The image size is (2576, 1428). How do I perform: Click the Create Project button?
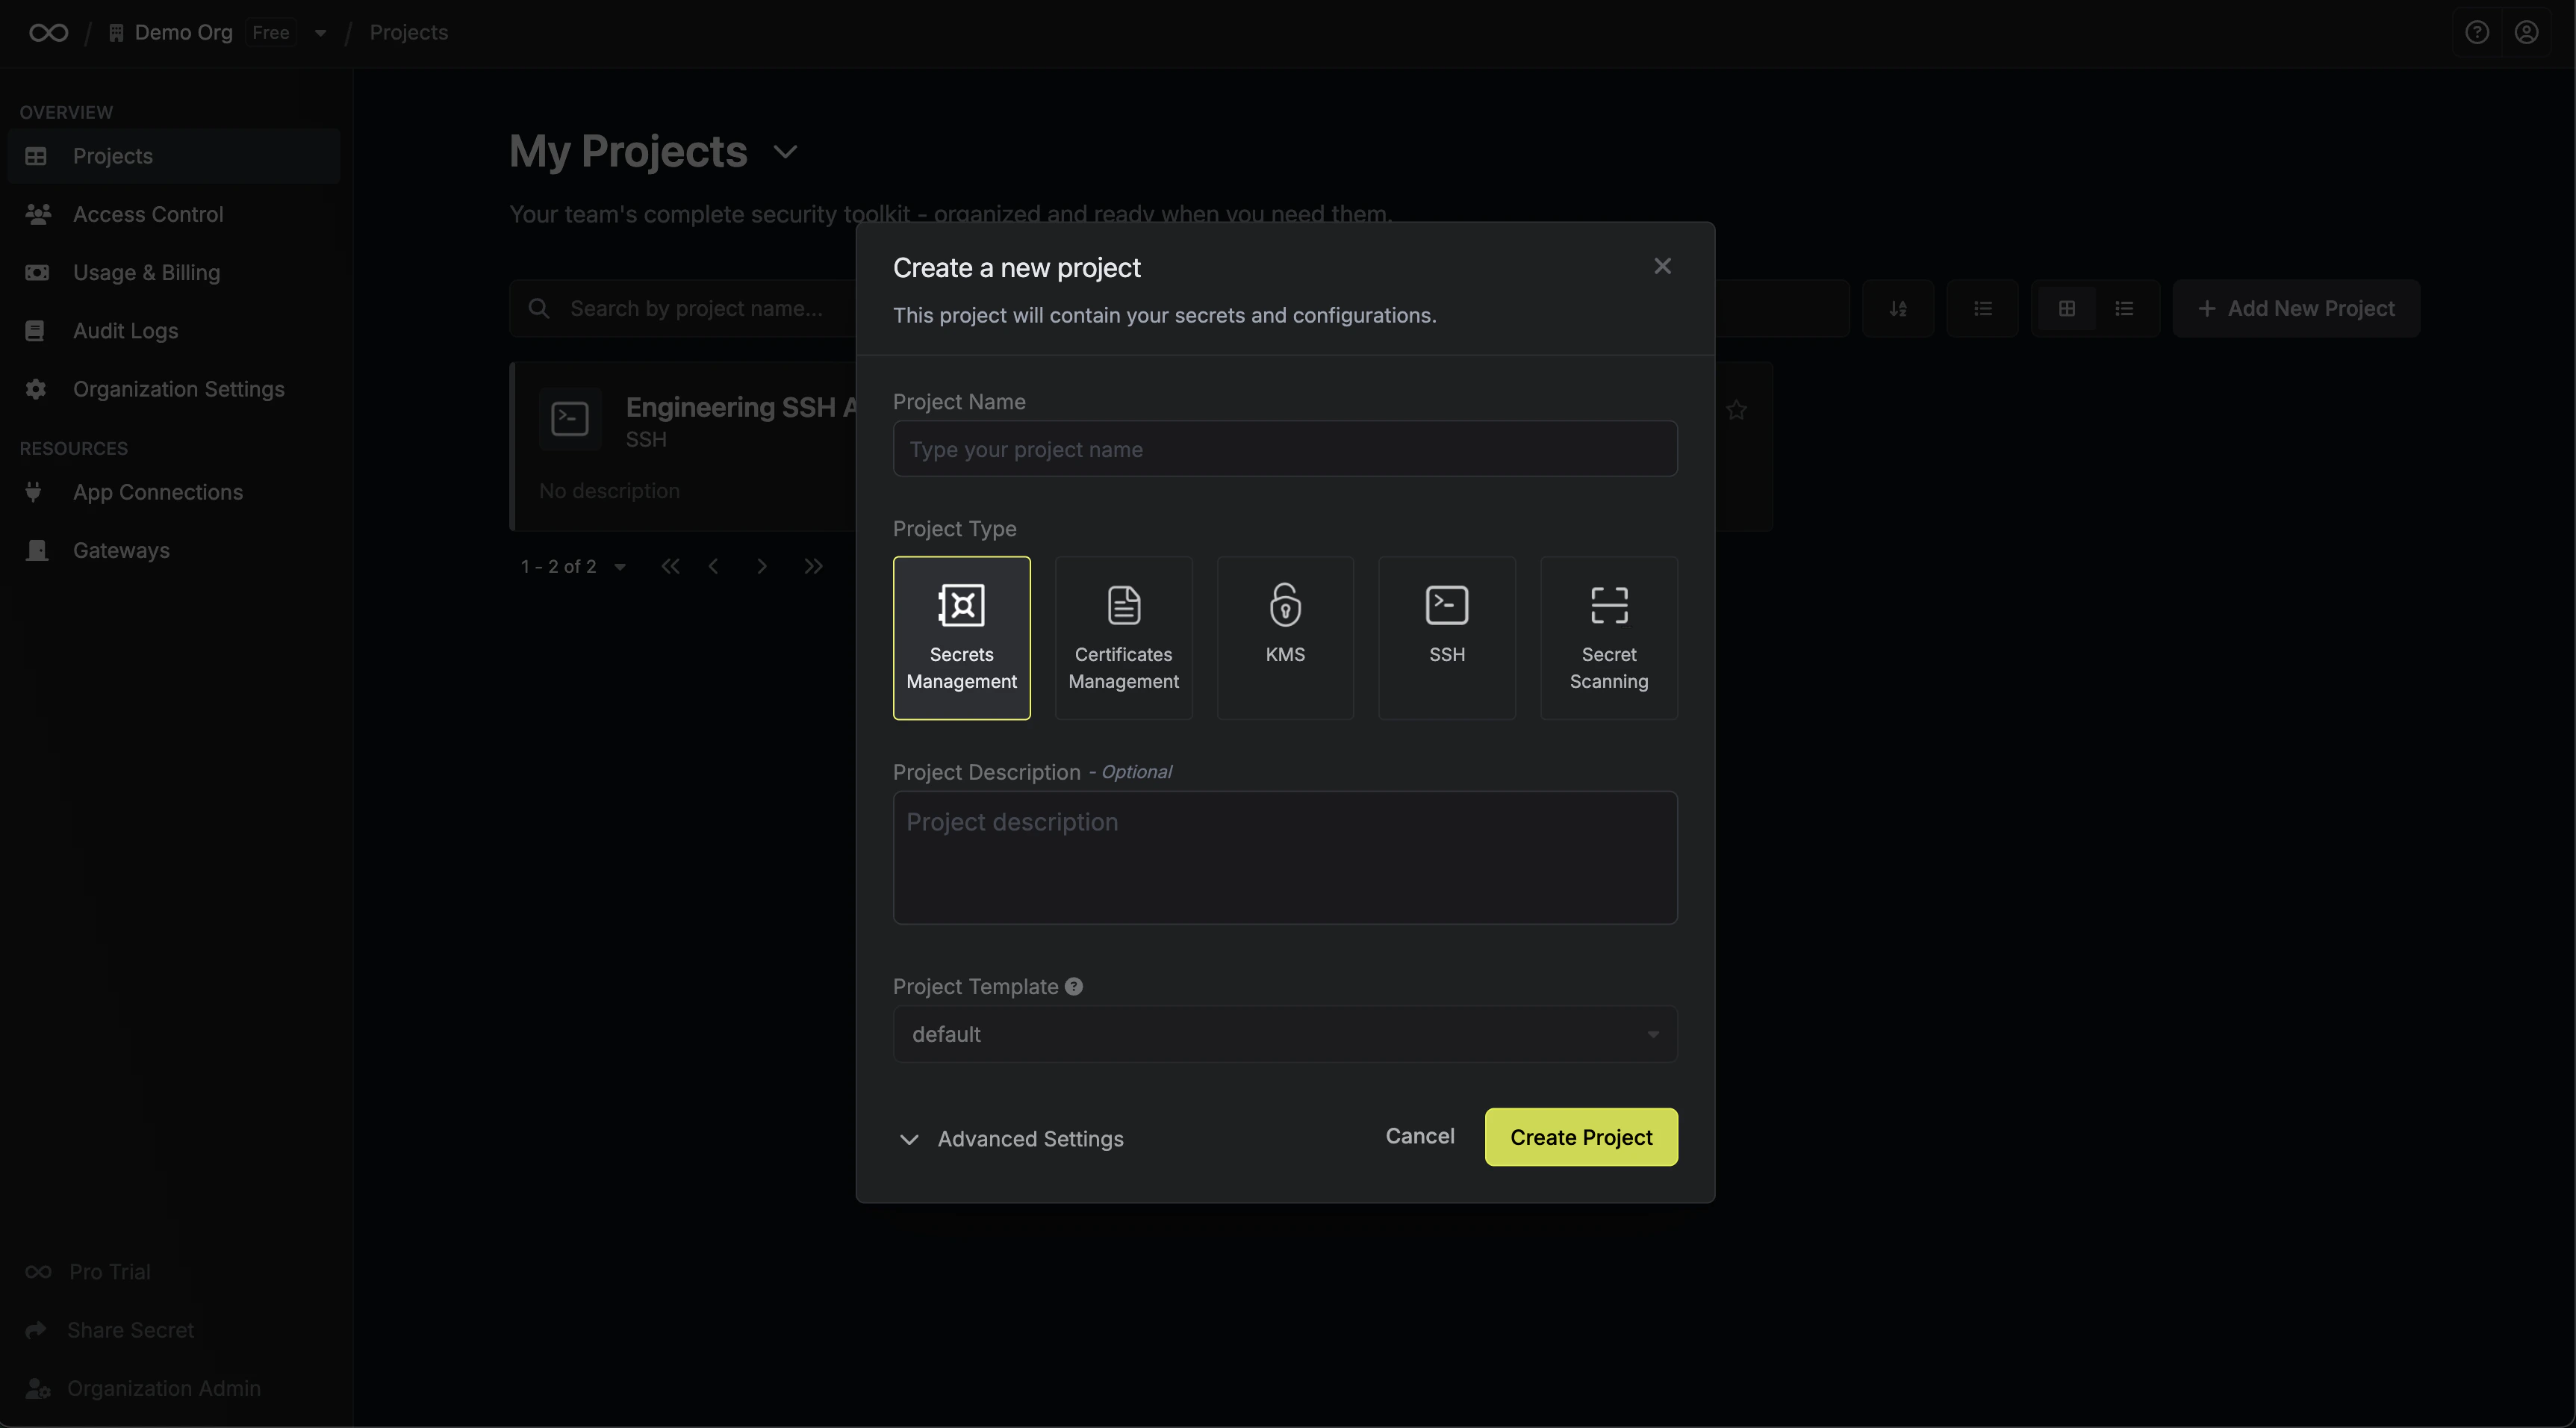coord(1581,1137)
